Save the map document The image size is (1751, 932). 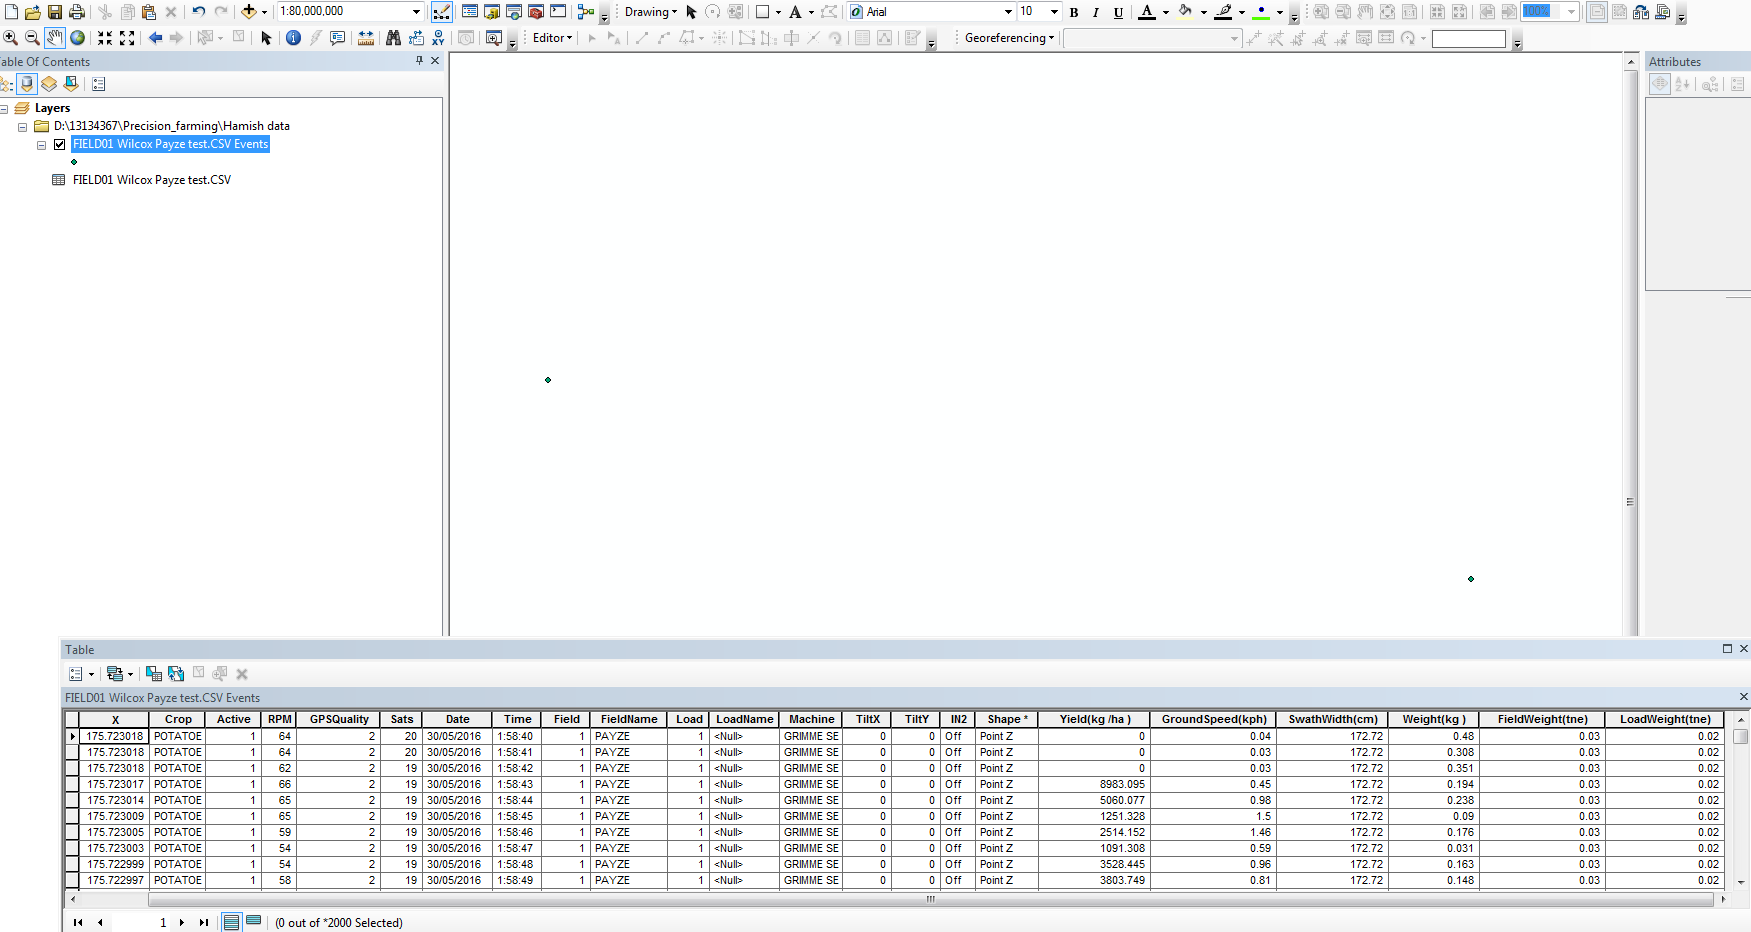coord(54,12)
